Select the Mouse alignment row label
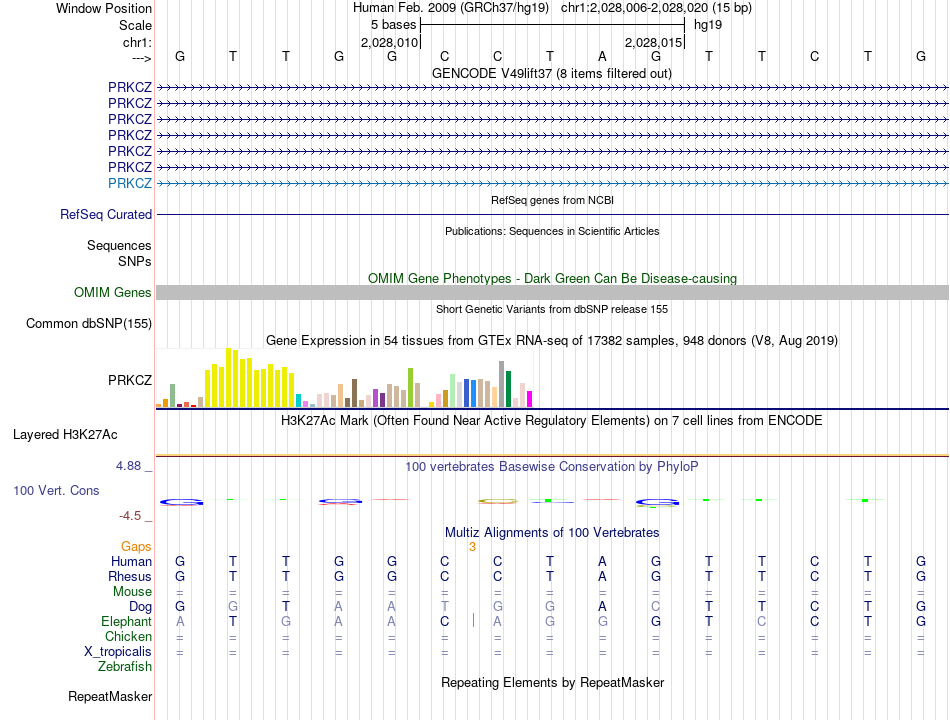Screen dimensions: 950x720 pyautogui.click(x=132, y=592)
